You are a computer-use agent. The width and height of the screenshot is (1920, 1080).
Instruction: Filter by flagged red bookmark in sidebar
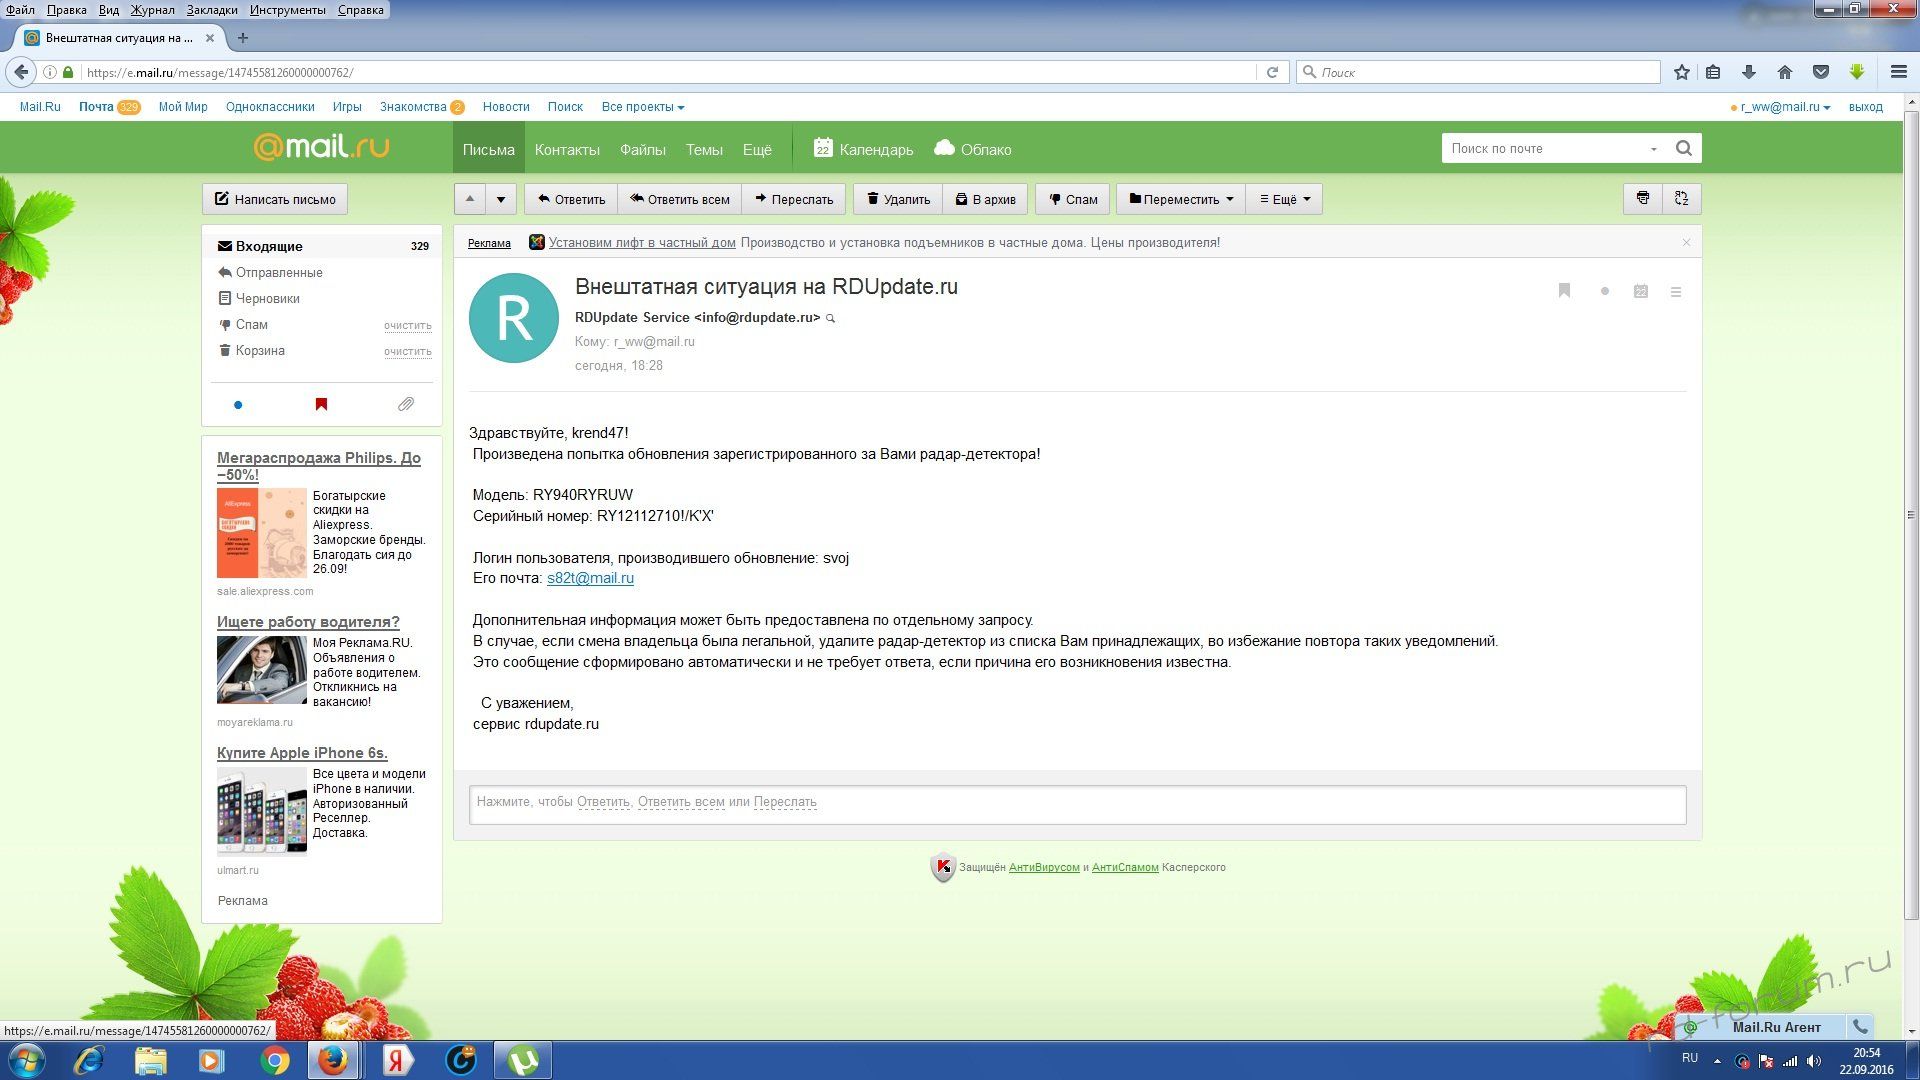coord(321,404)
